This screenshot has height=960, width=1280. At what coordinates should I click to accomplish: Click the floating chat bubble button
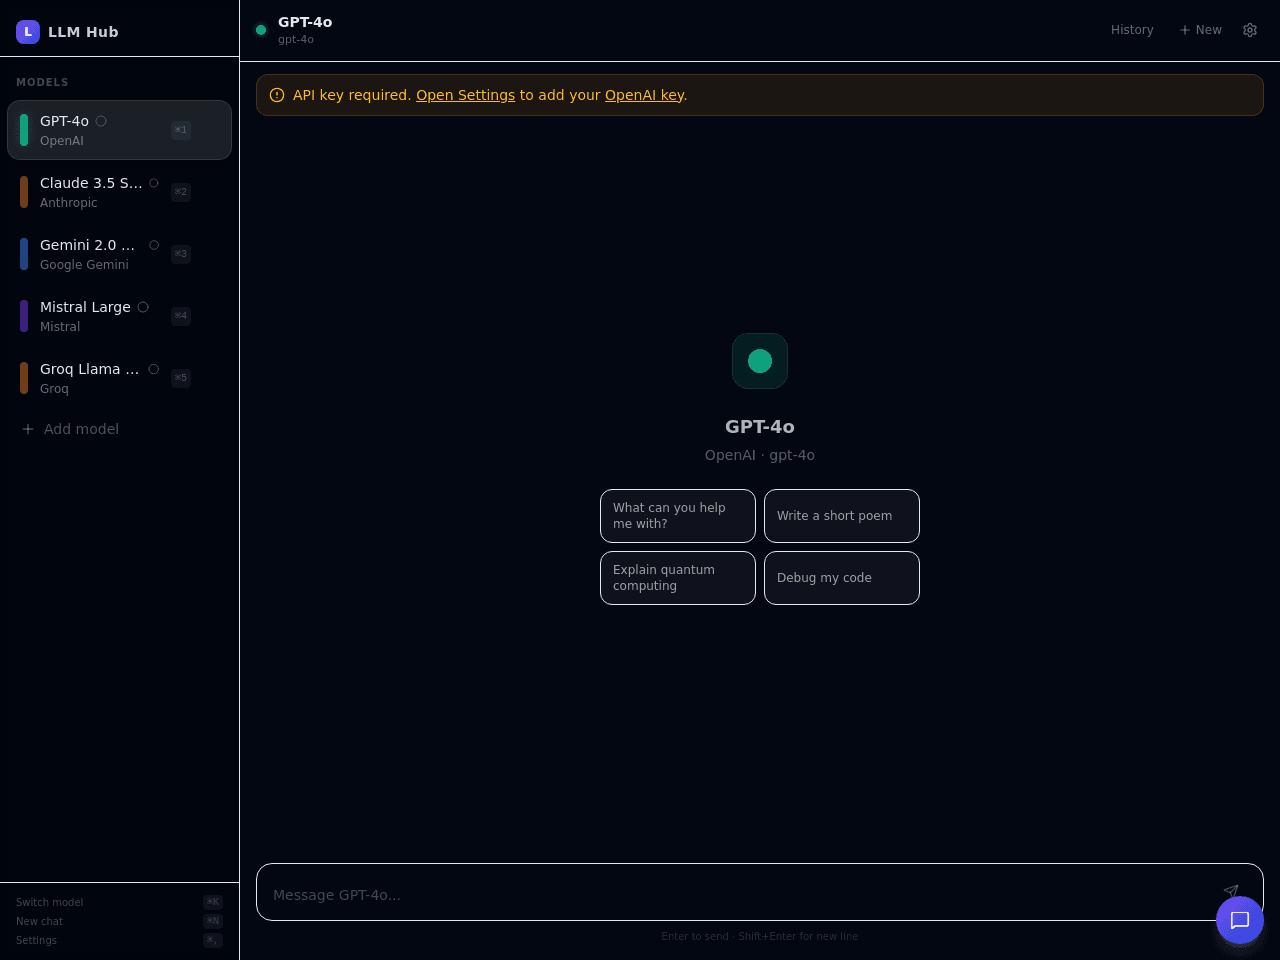[1240, 920]
